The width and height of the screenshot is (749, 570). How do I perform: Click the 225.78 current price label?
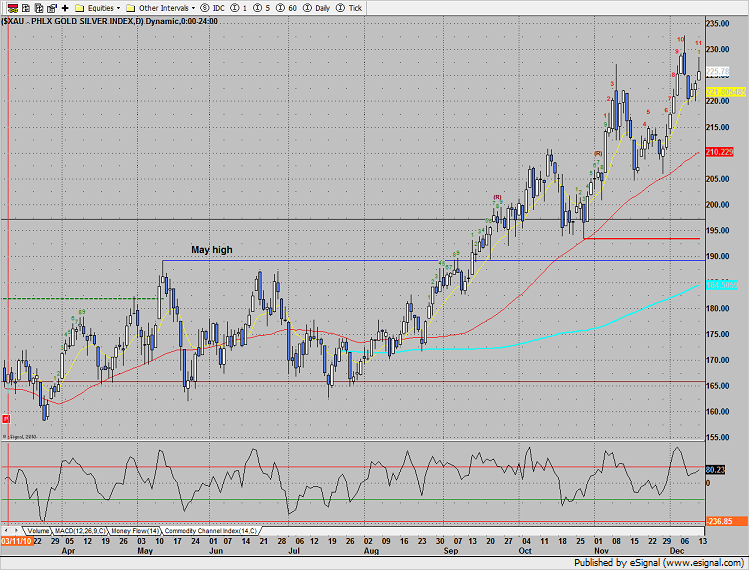click(x=717, y=72)
